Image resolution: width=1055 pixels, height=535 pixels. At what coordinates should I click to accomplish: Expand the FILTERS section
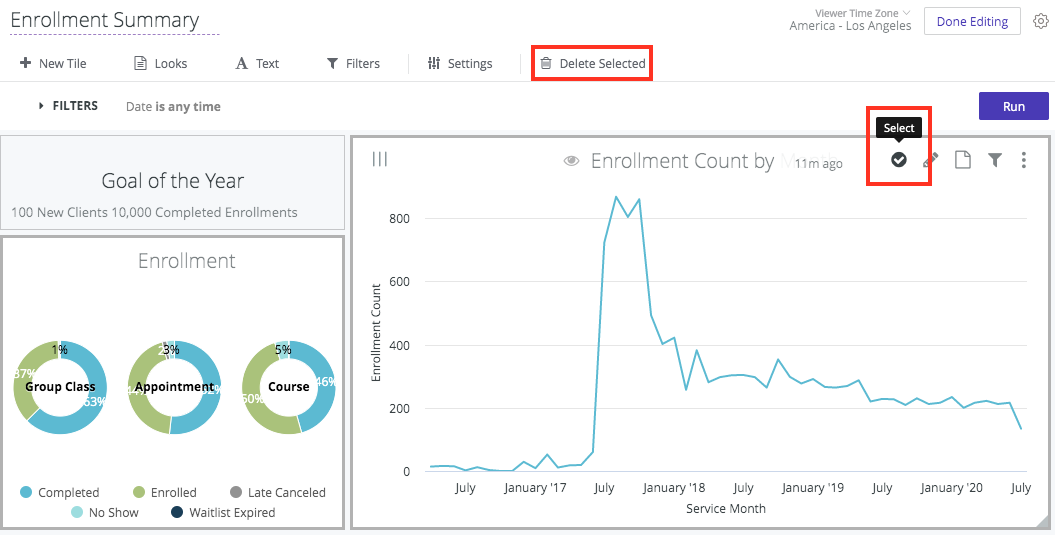[x=68, y=106]
